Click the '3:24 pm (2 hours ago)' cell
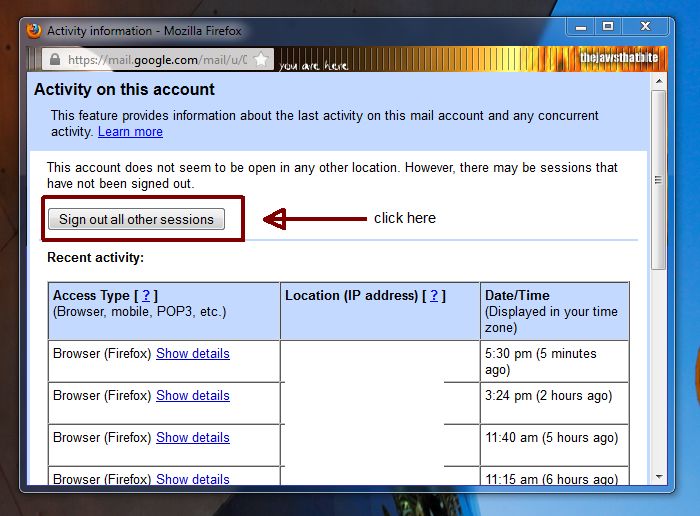The width and height of the screenshot is (700, 516). (554, 403)
